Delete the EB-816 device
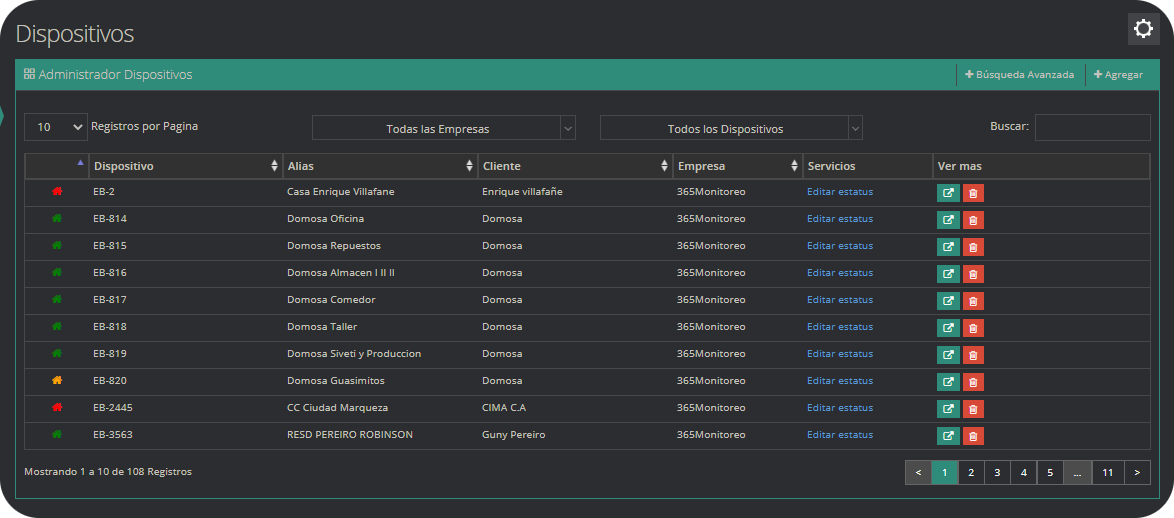This screenshot has width=1174, height=518. coord(973,274)
